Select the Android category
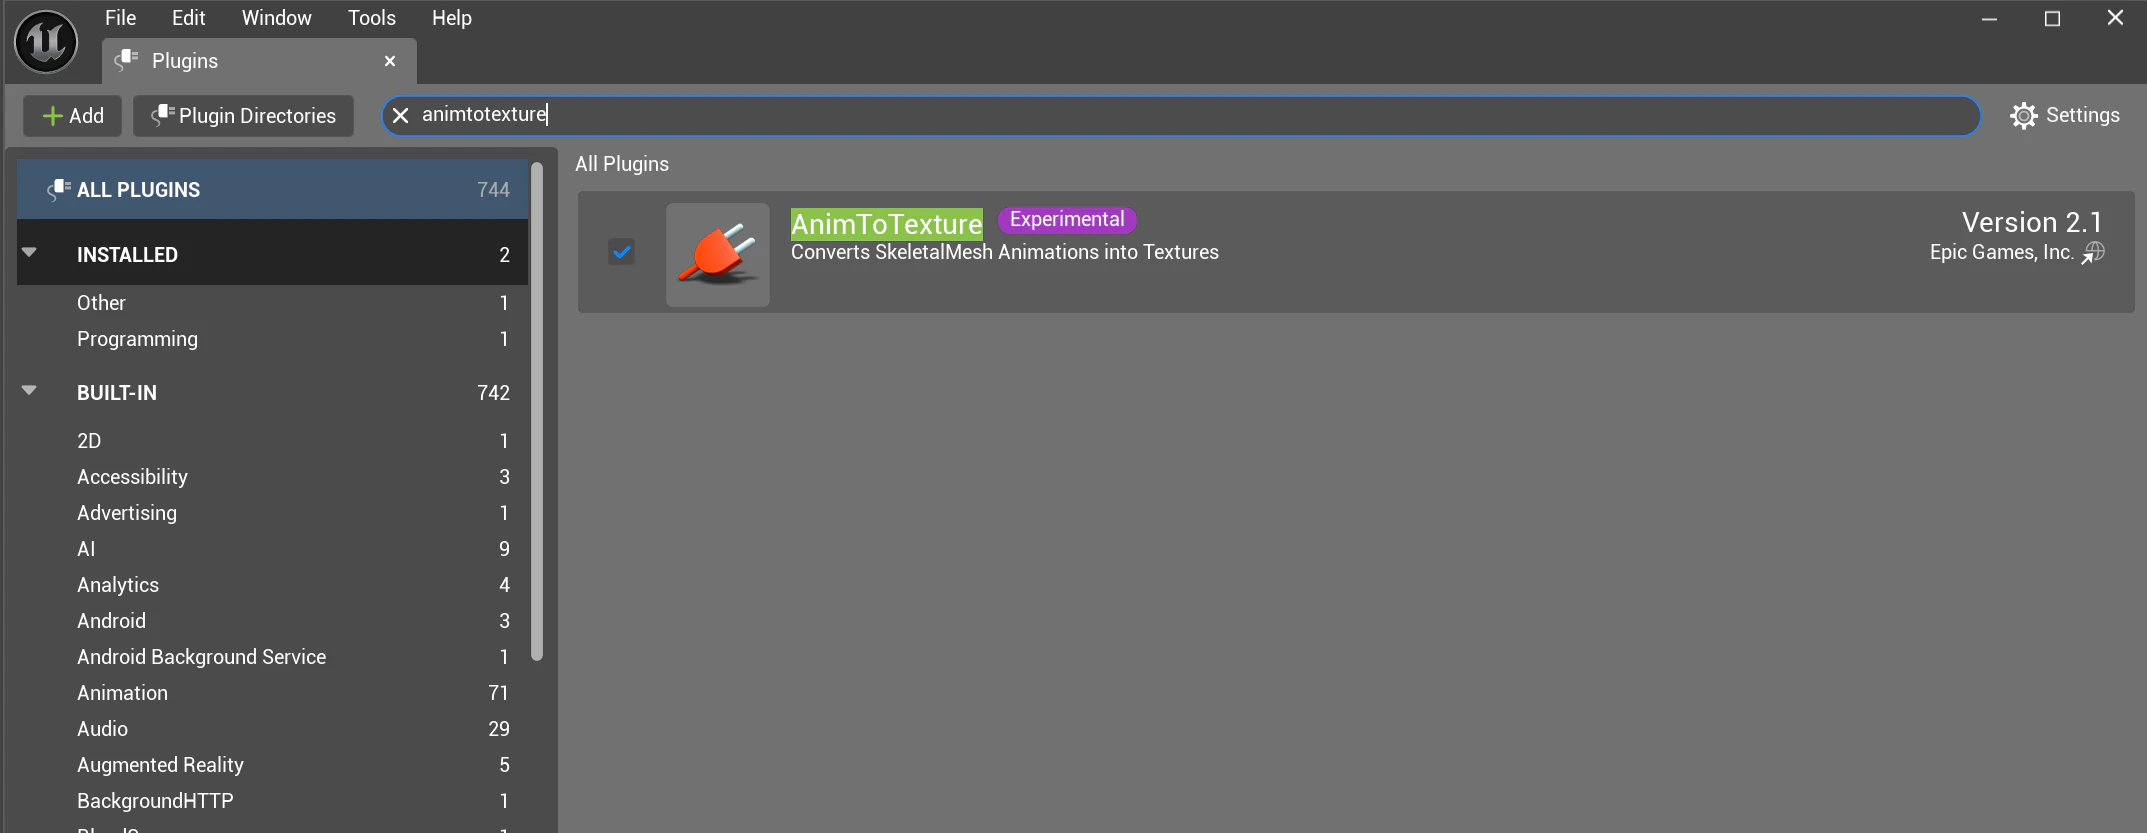 273,621
